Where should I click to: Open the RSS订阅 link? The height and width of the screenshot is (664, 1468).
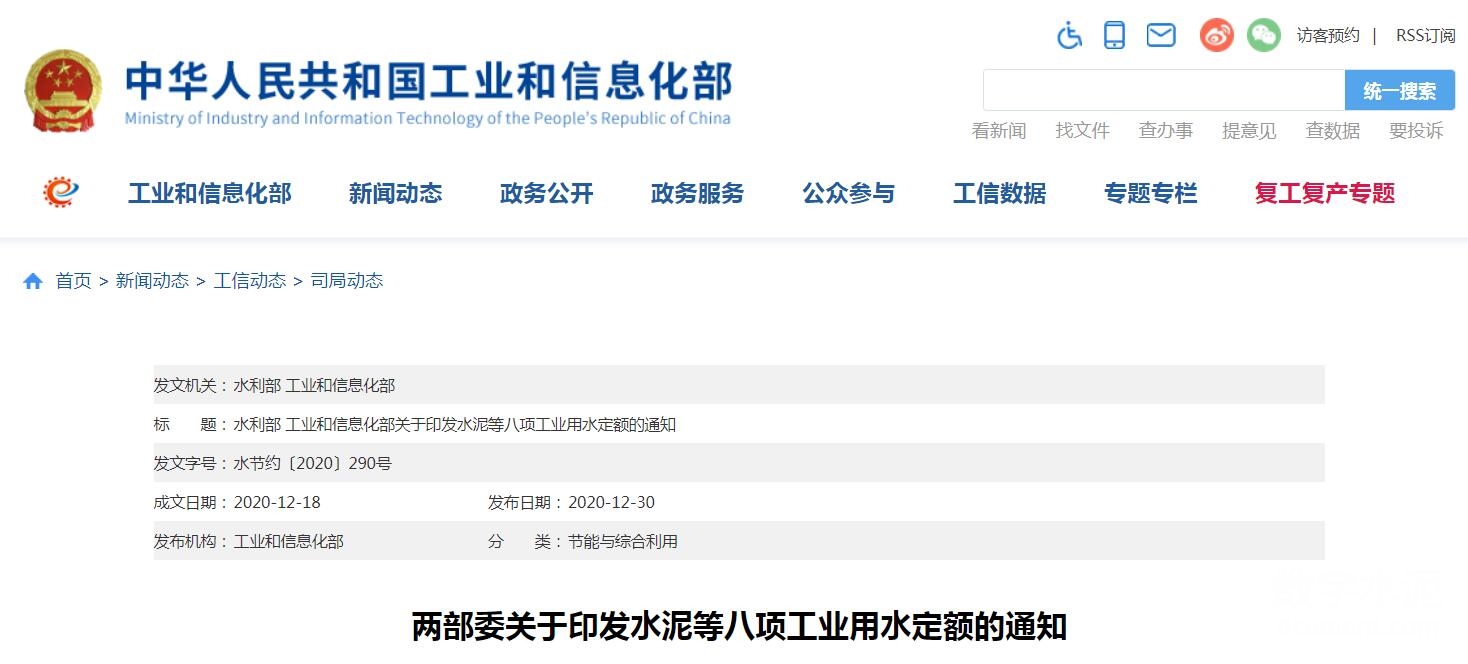1425,36
